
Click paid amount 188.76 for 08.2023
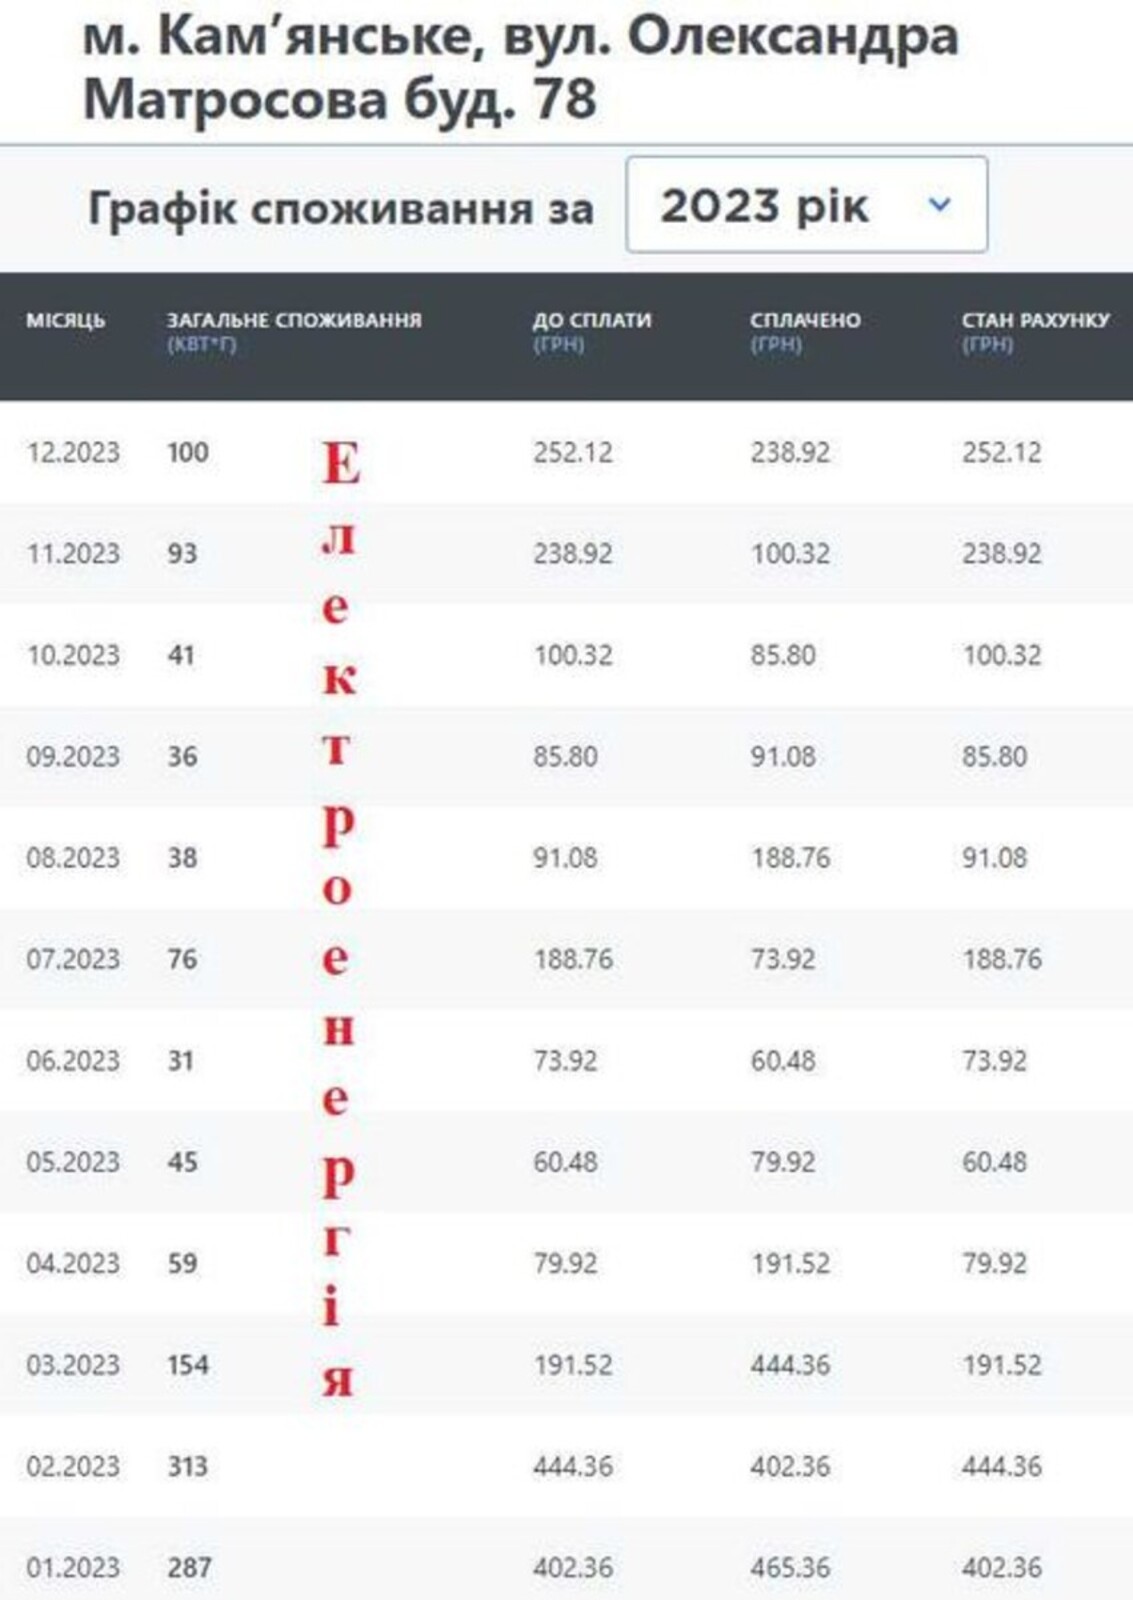click(x=790, y=858)
